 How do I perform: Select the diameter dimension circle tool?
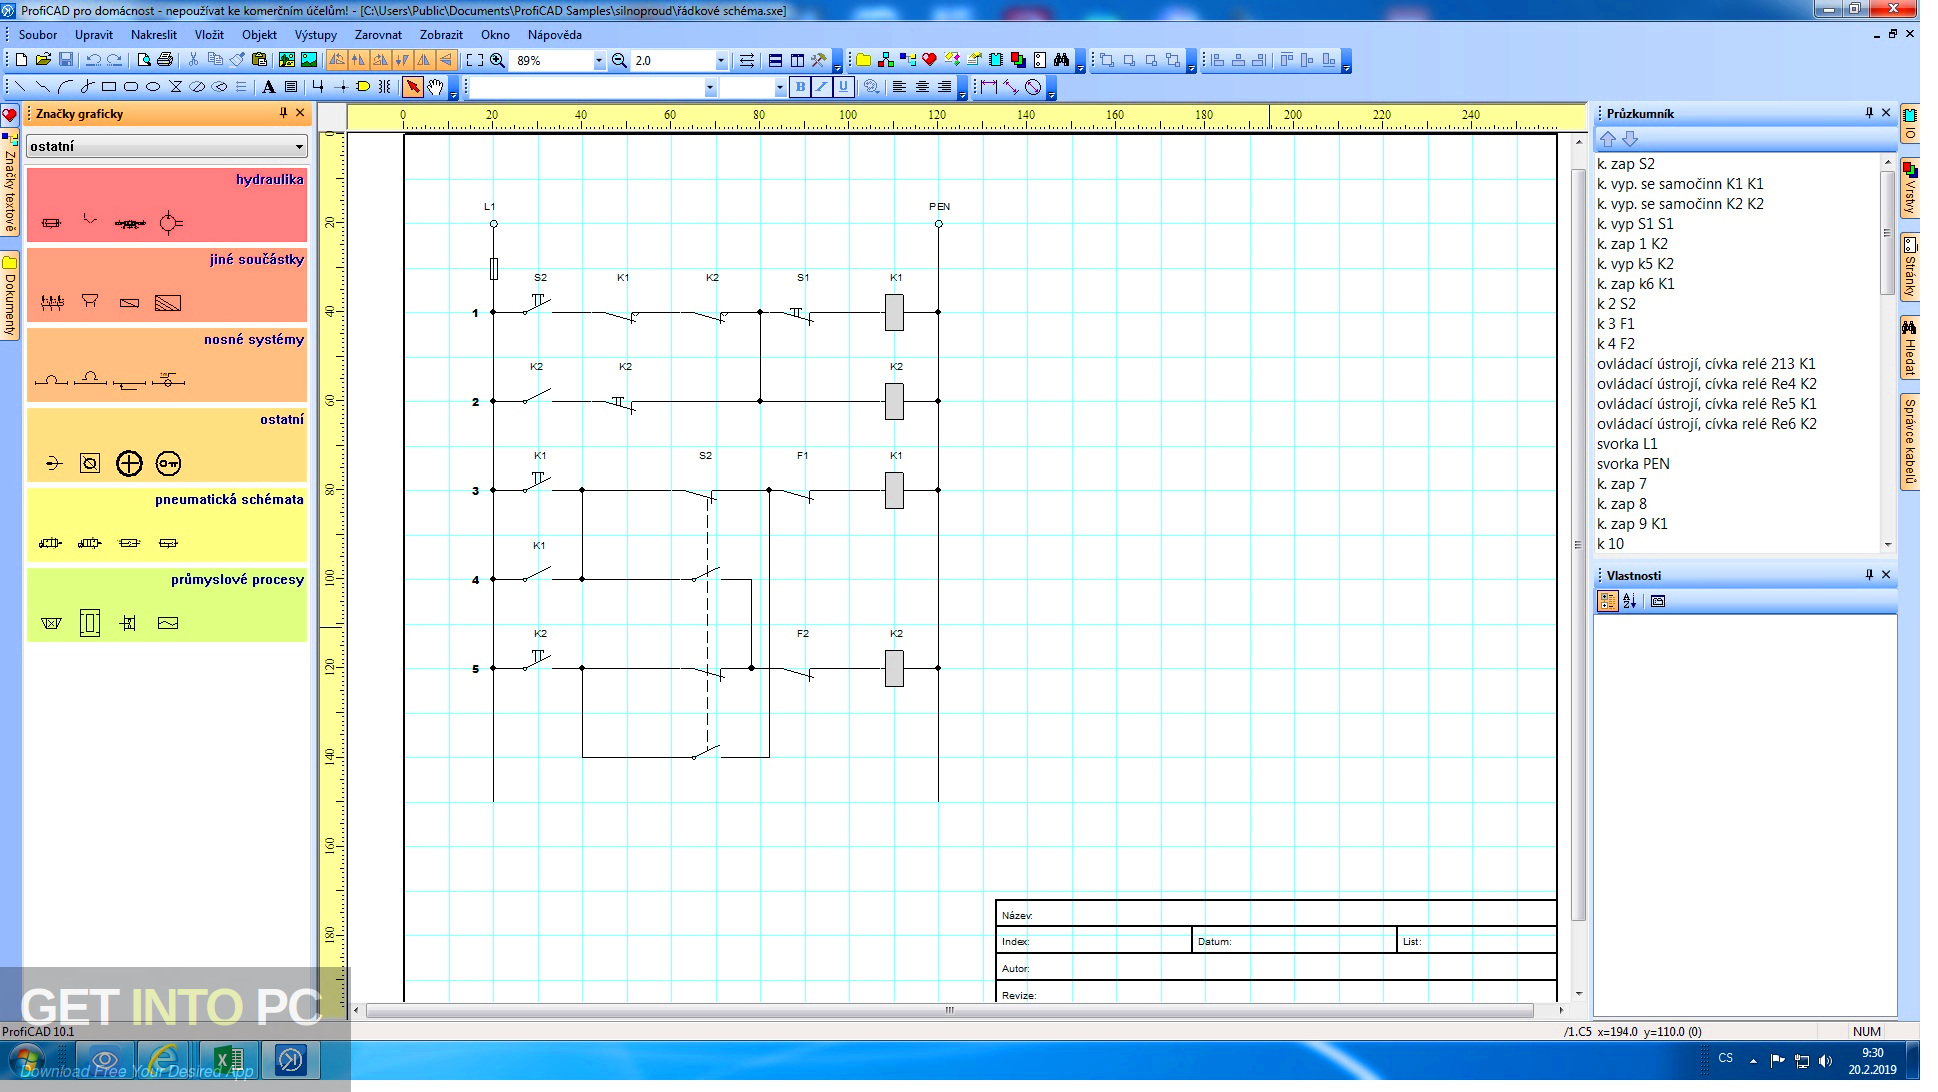1033,87
